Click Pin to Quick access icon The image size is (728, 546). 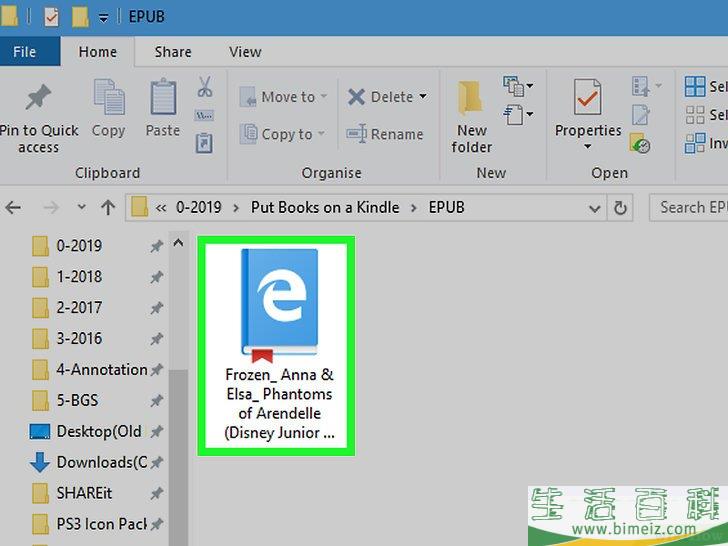coord(38,98)
